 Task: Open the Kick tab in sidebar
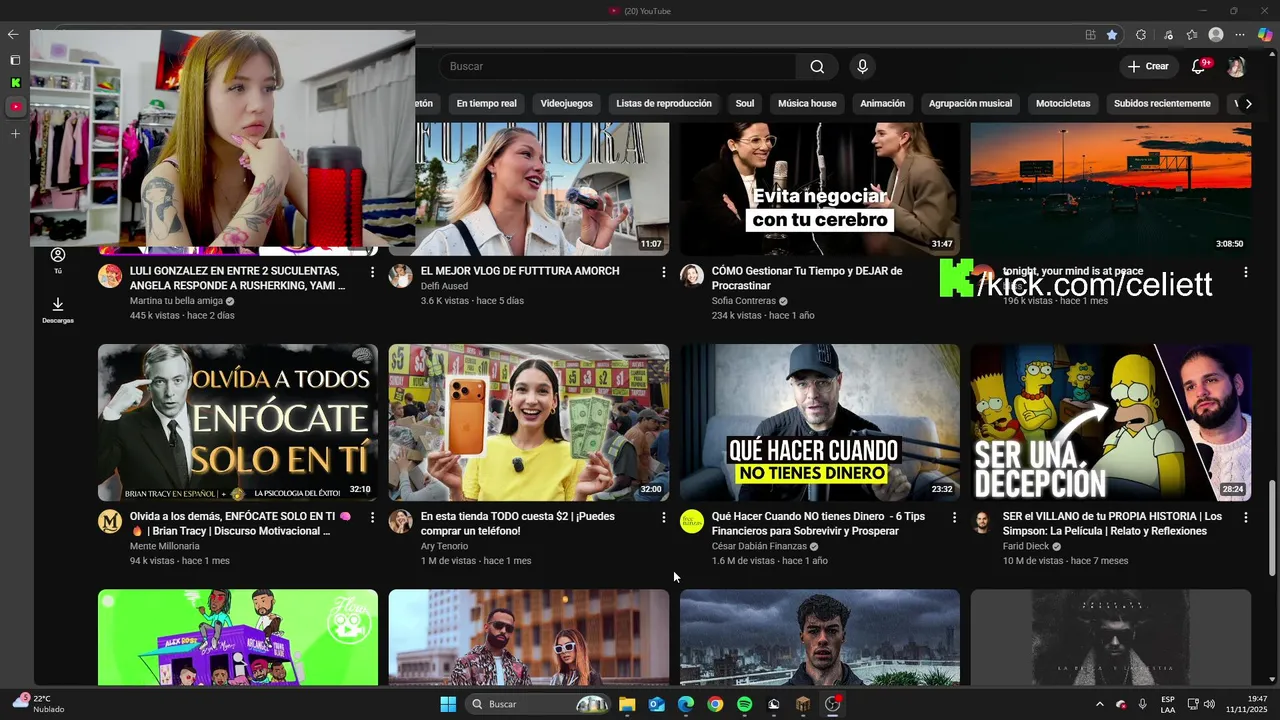[15, 83]
